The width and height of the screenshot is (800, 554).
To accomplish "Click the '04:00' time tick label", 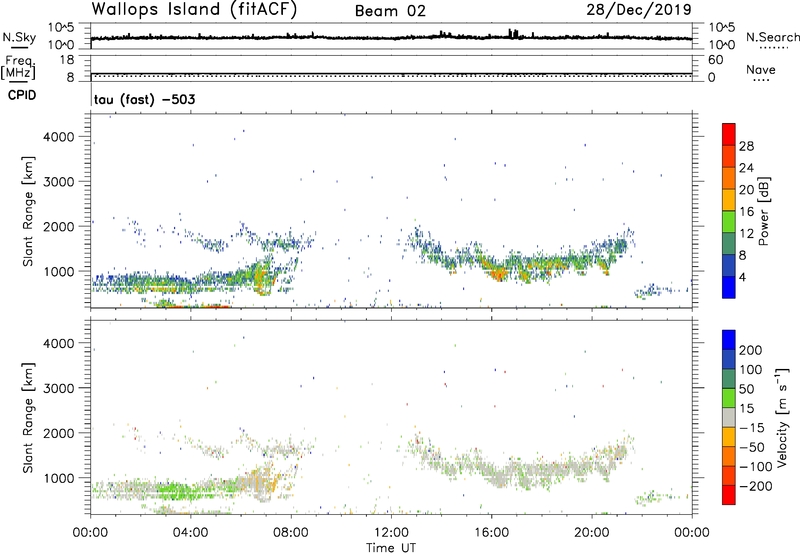I will (x=191, y=533).
